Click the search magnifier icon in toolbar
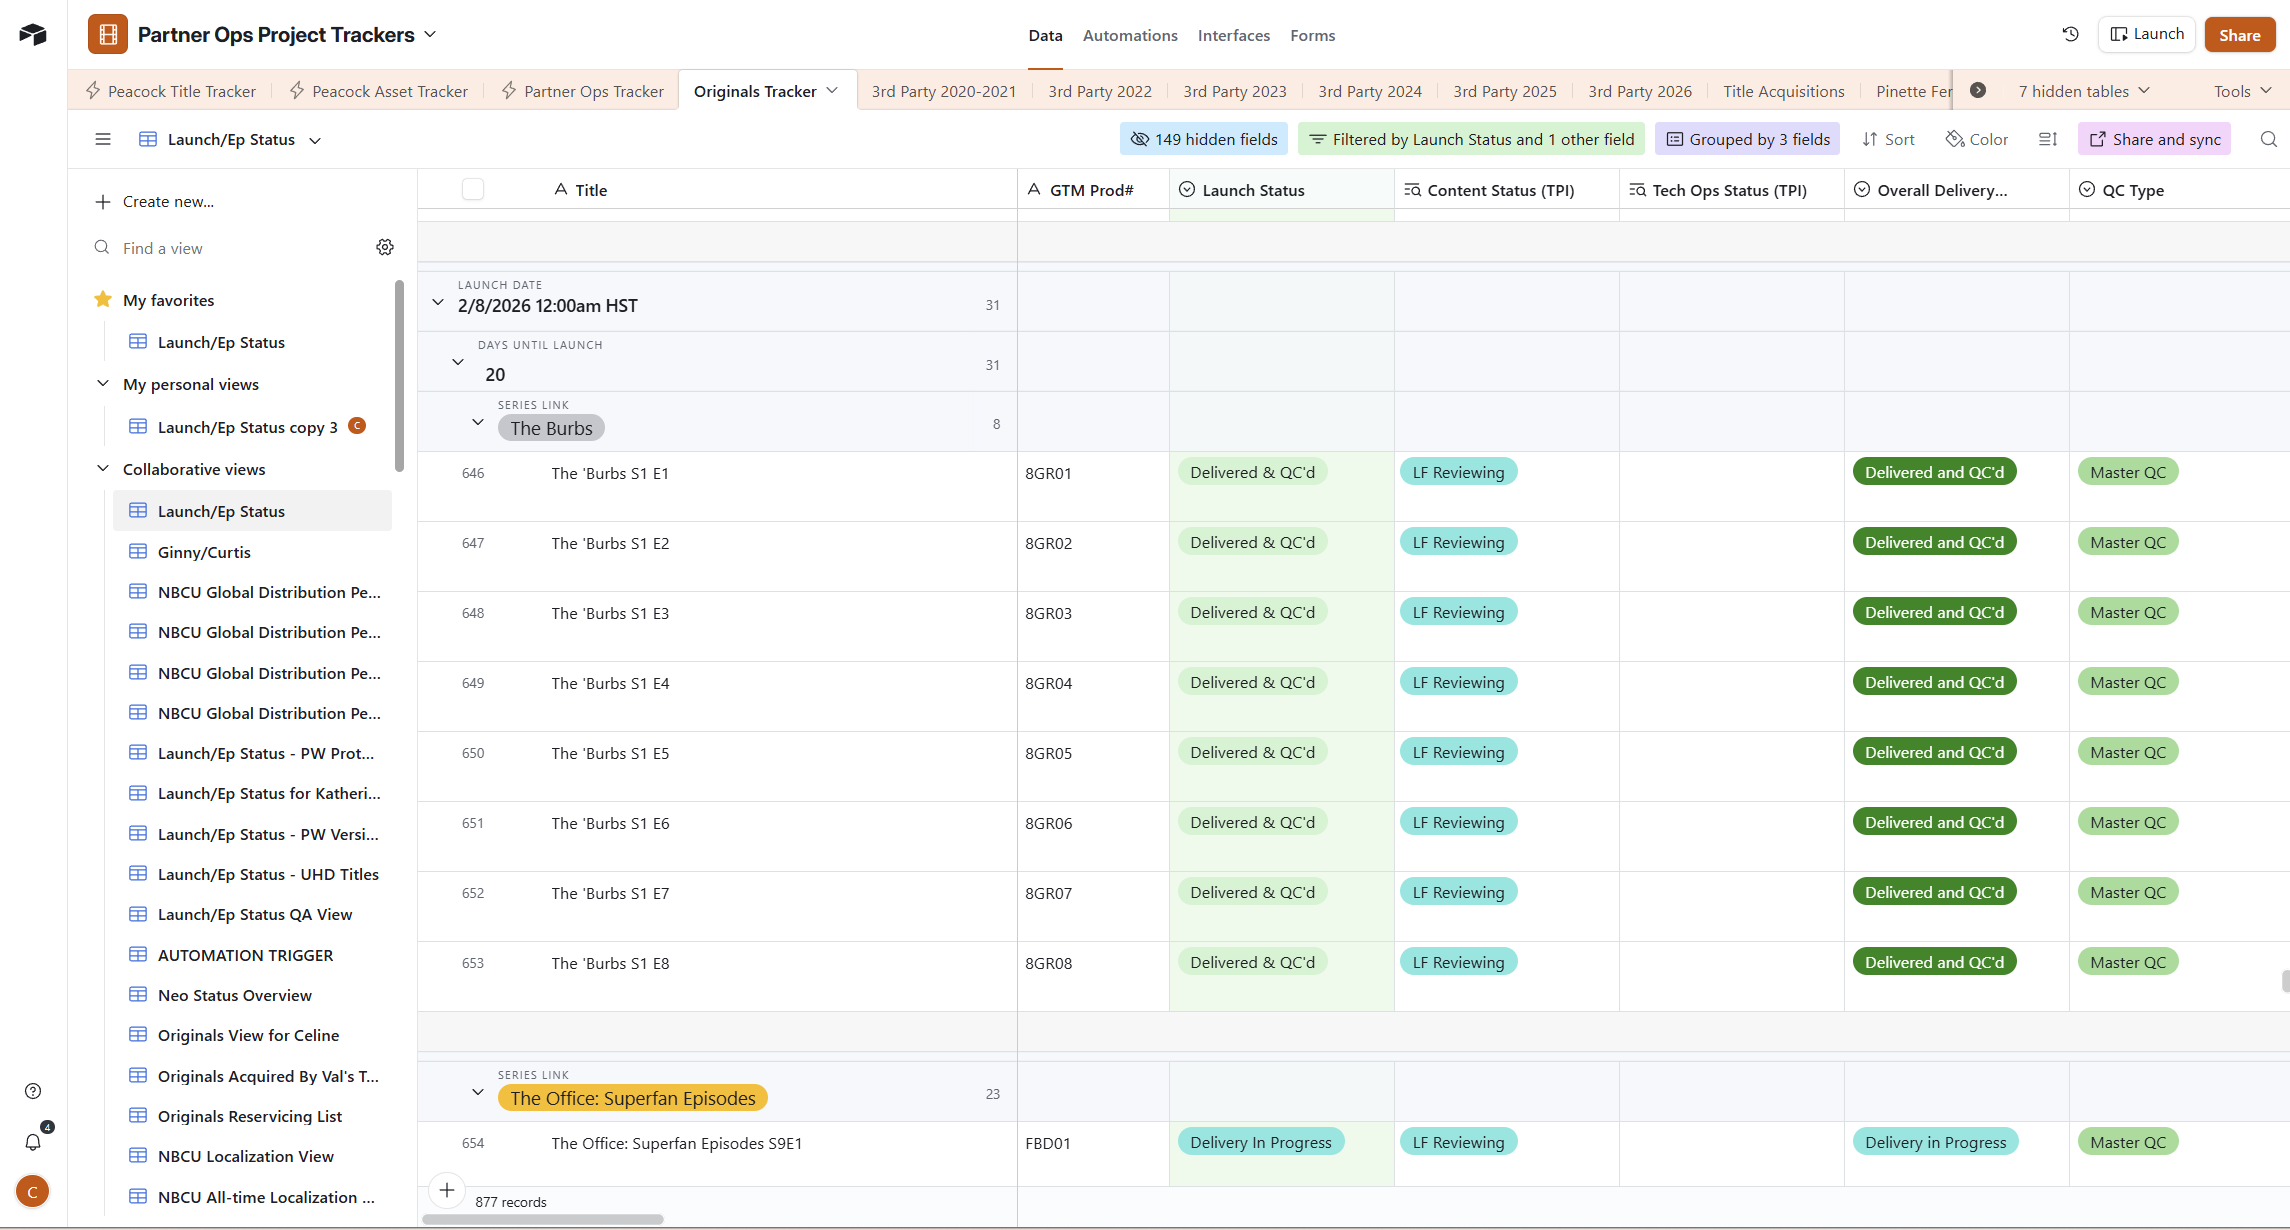2290x1230 pixels. [2268, 140]
